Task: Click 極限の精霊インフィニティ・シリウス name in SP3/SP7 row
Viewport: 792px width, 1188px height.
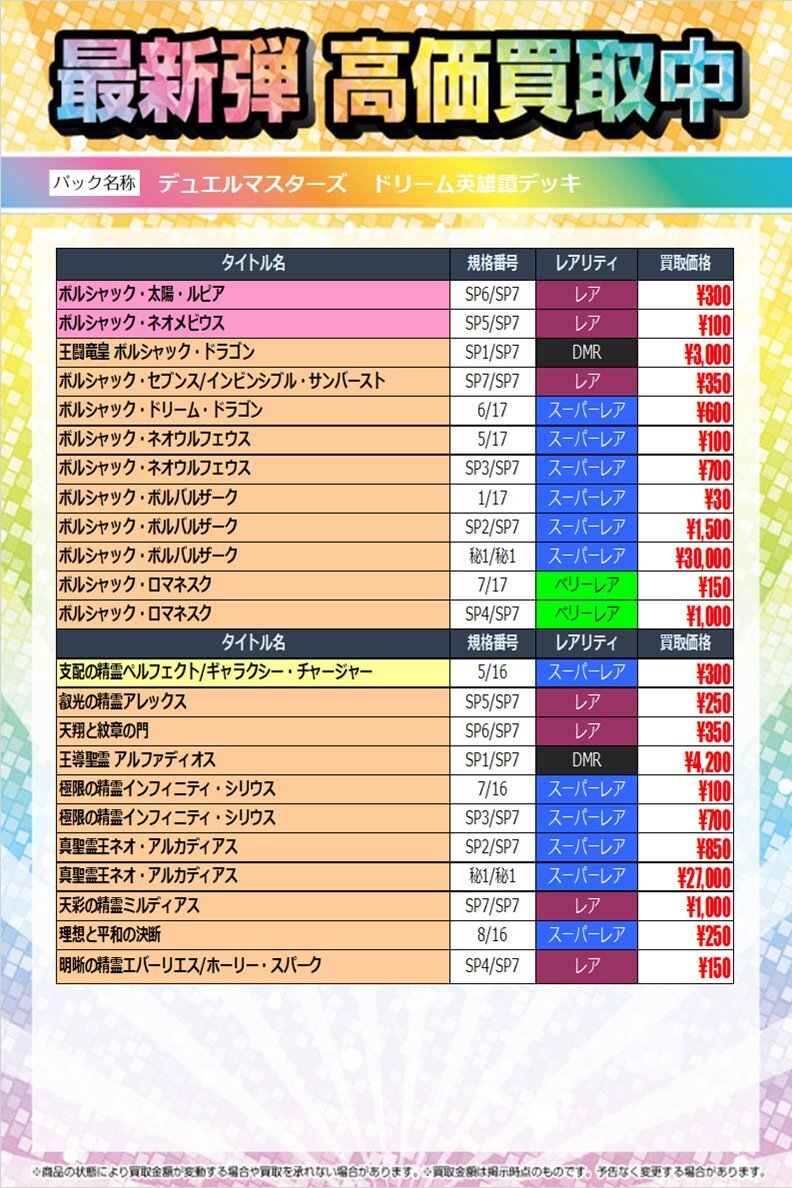Action: point(167,818)
